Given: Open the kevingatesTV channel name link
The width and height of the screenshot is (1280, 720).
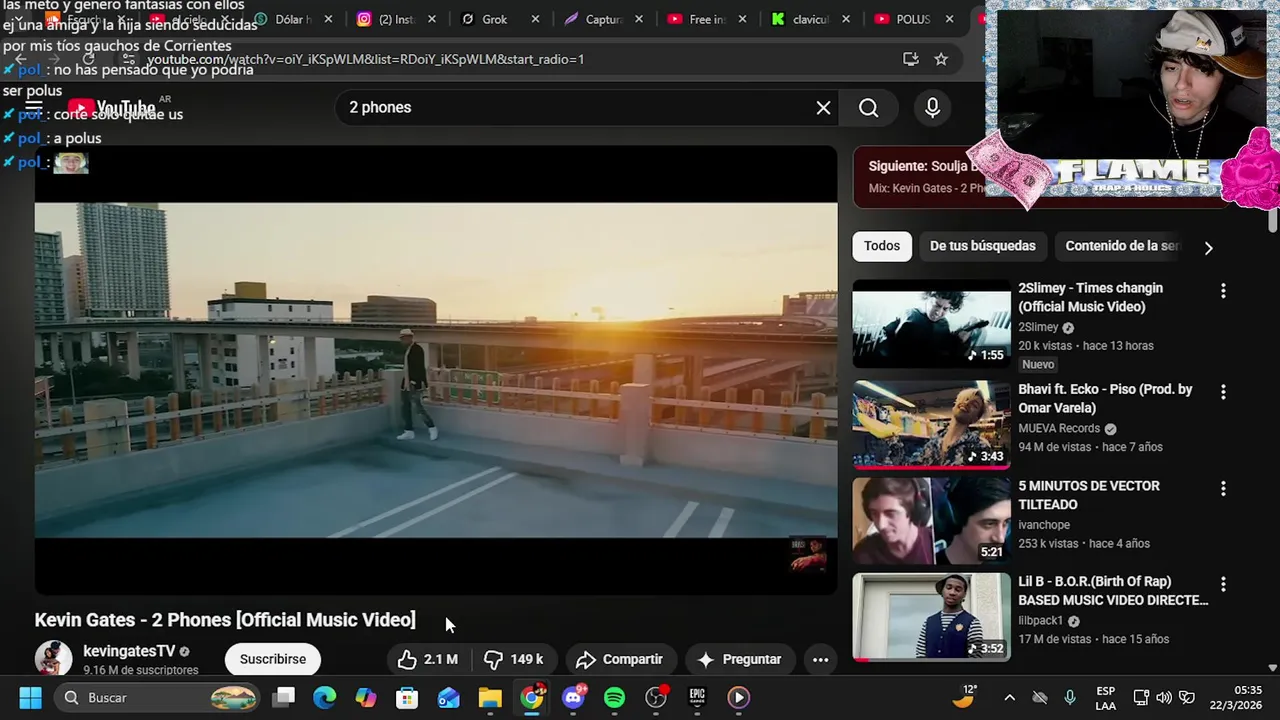Looking at the screenshot, I should pyautogui.click(x=129, y=651).
